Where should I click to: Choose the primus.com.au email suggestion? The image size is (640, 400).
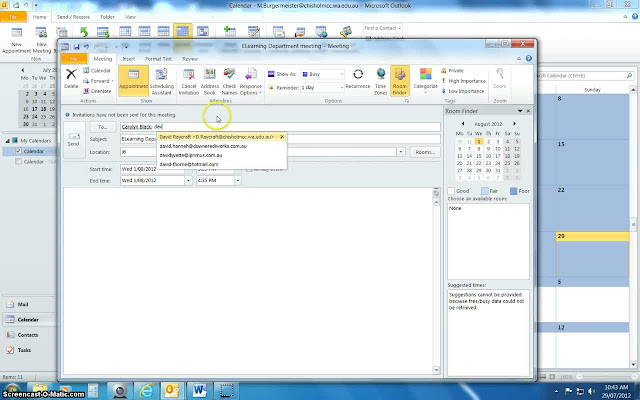222,155
